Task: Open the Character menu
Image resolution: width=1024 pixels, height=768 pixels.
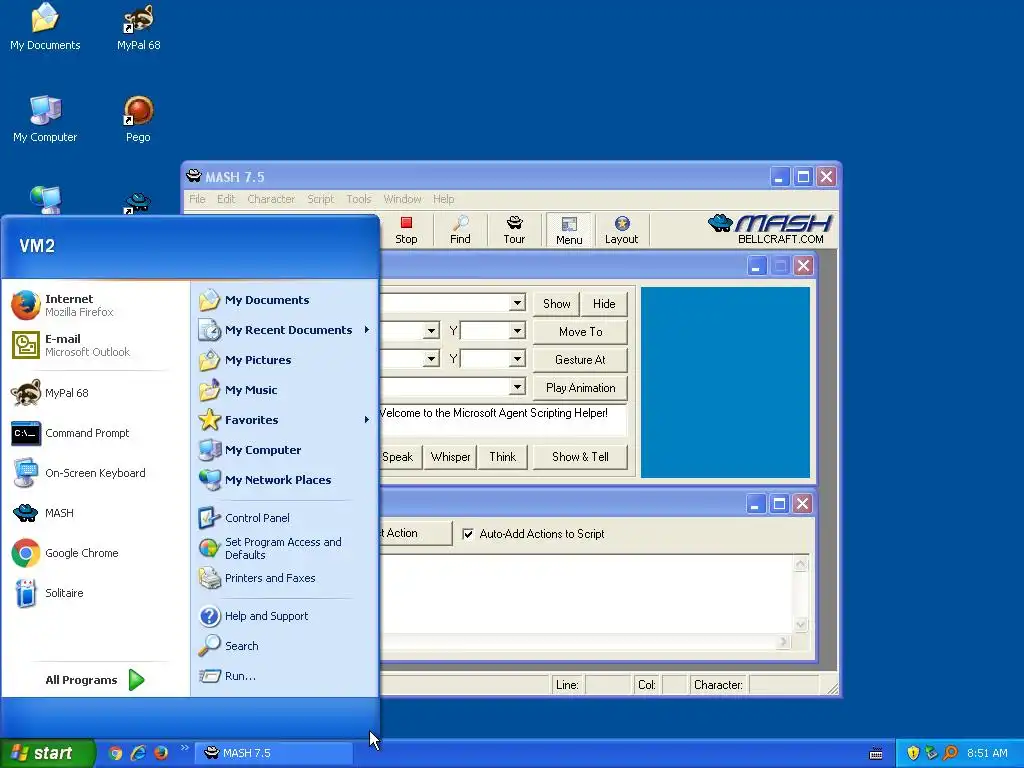Action: click(271, 199)
